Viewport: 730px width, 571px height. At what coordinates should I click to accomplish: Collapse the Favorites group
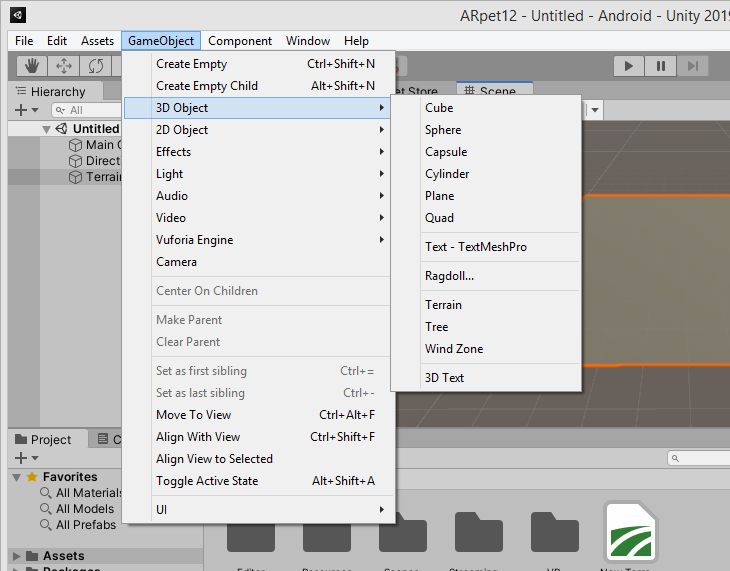(x=17, y=477)
